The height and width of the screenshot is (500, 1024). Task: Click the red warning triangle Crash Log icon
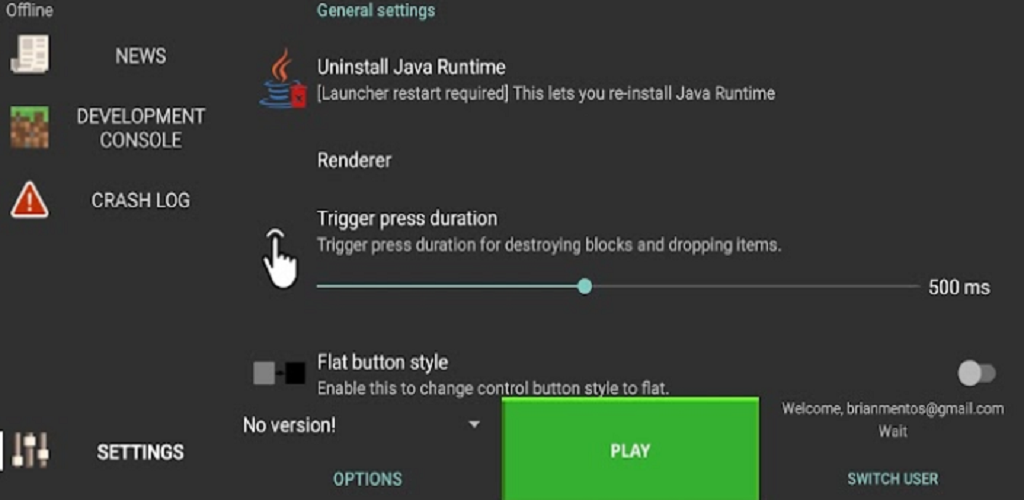pos(29,200)
